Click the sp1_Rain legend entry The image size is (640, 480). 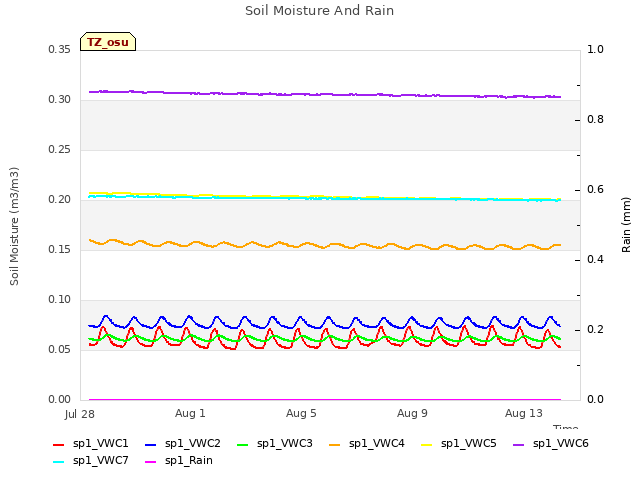(x=179, y=461)
